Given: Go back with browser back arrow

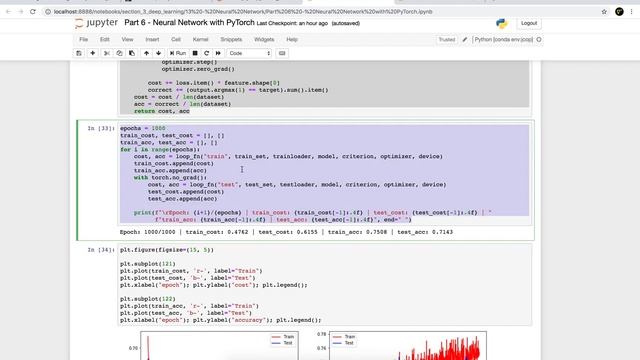Looking at the screenshot, I should 9,12.
